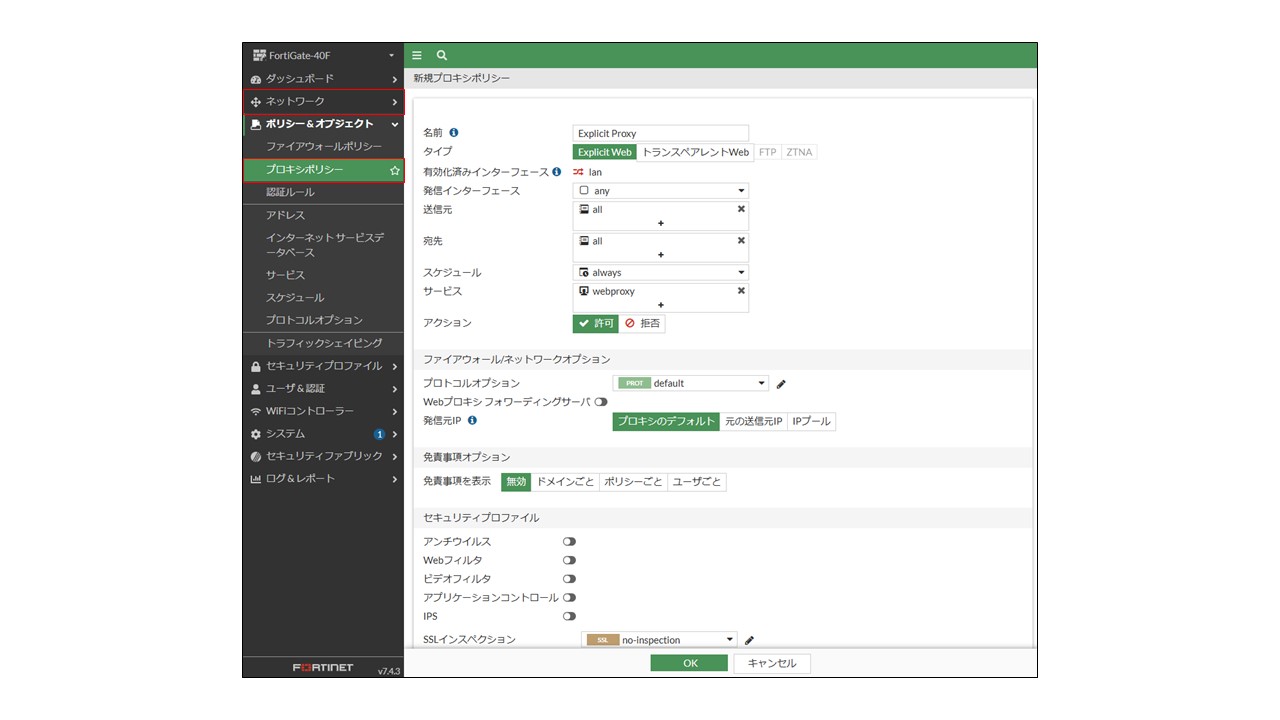Click the green OK button
This screenshot has height=720, width=1280.
(x=689, y=663)
